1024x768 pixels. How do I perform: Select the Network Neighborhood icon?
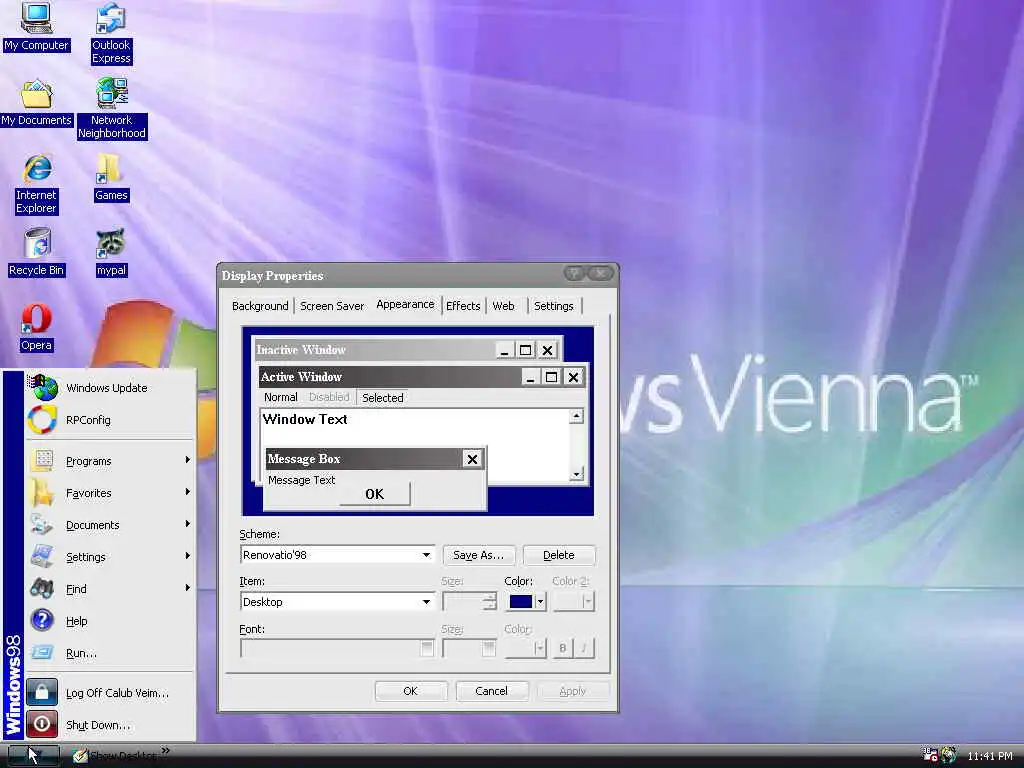point(112,108)
